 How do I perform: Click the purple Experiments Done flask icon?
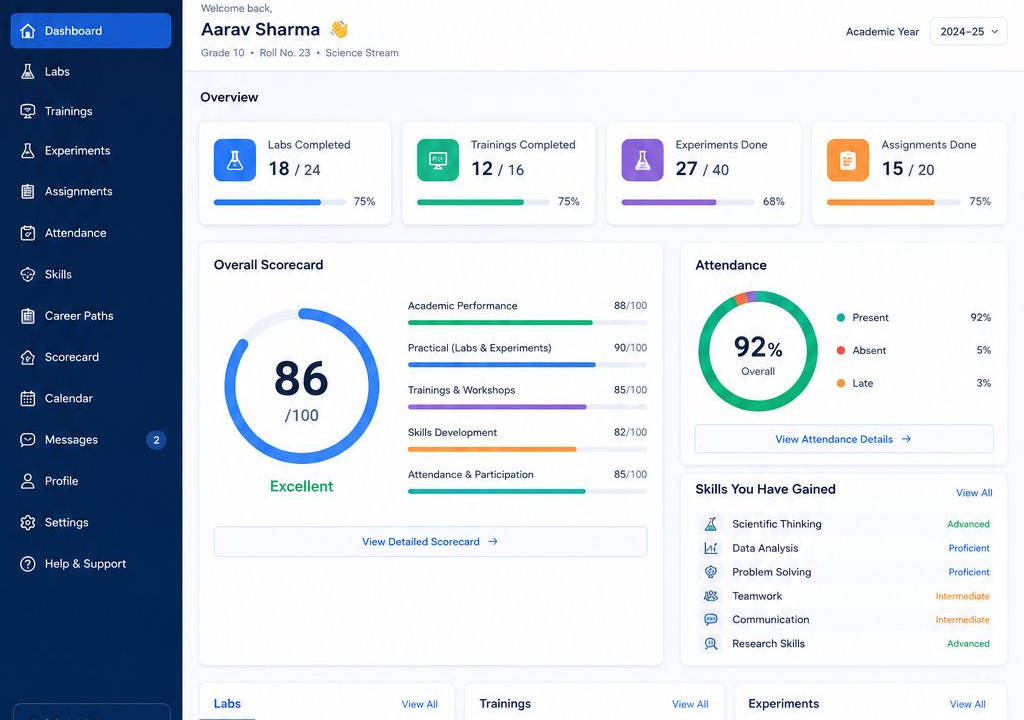coord(643,160)
